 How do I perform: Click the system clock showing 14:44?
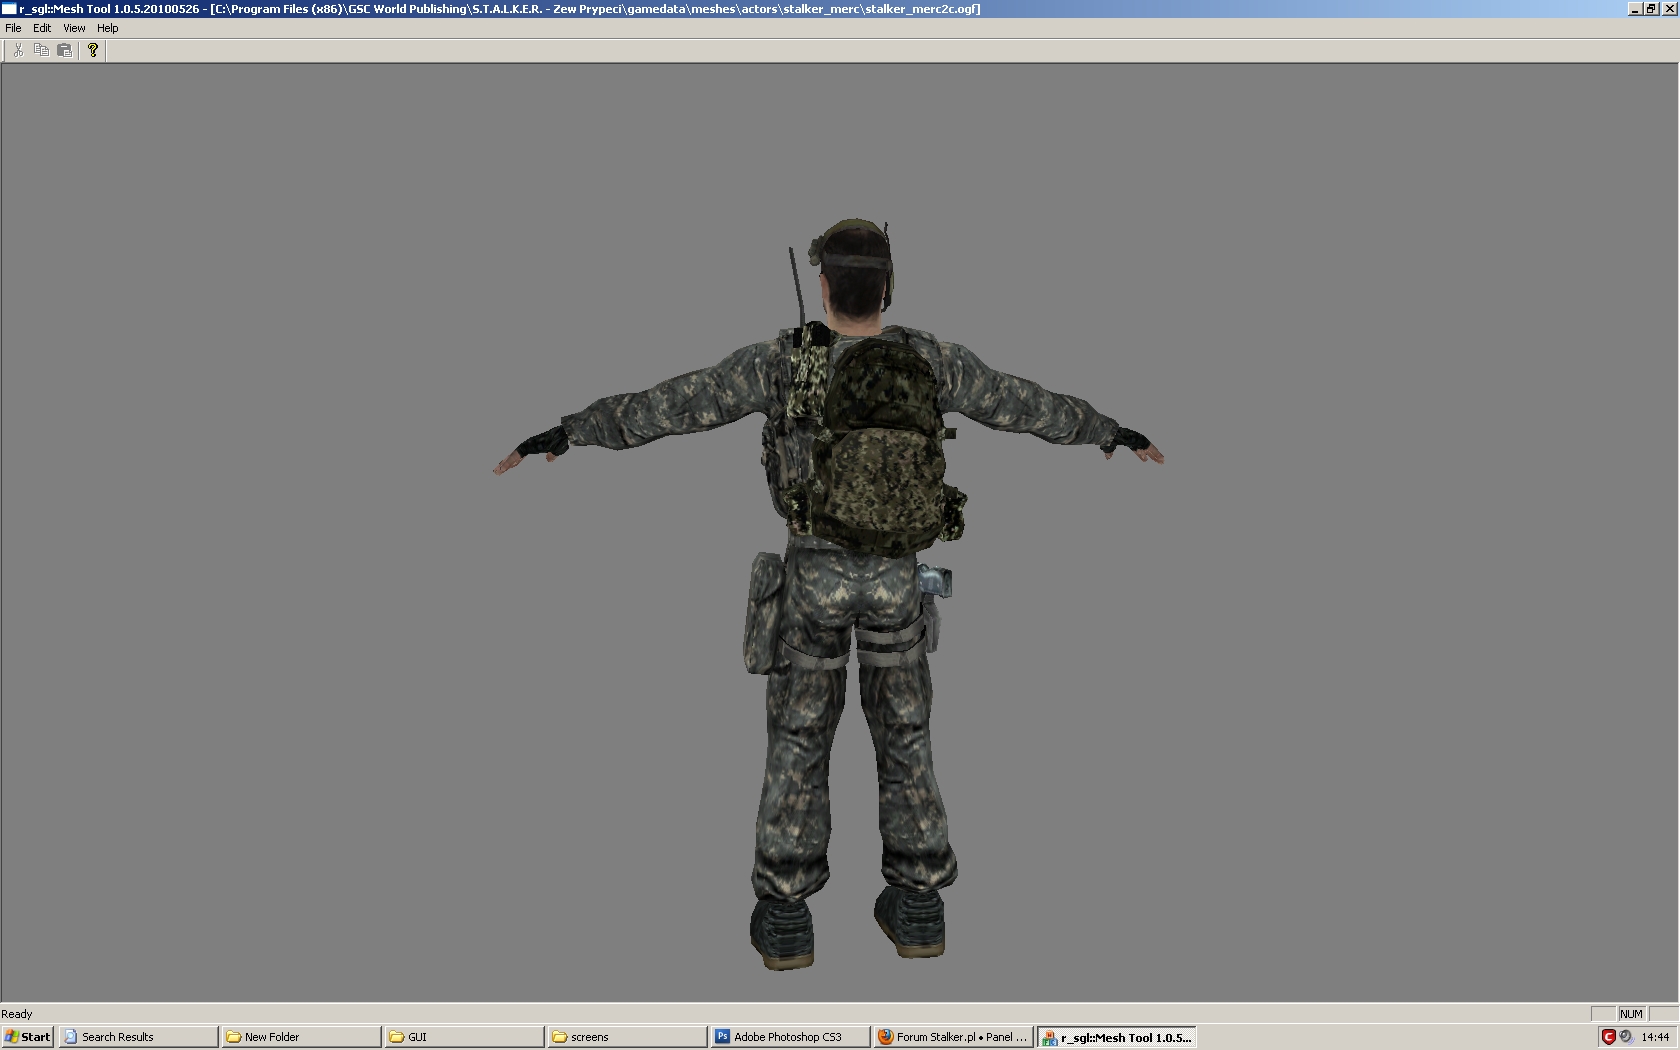point(1655,1037)
